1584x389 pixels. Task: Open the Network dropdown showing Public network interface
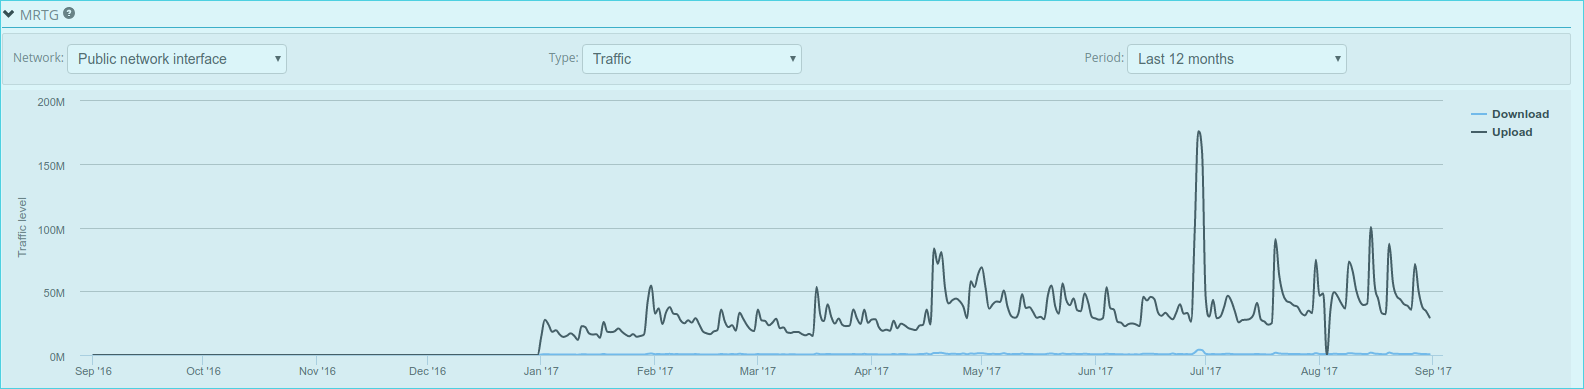point(177,59)
